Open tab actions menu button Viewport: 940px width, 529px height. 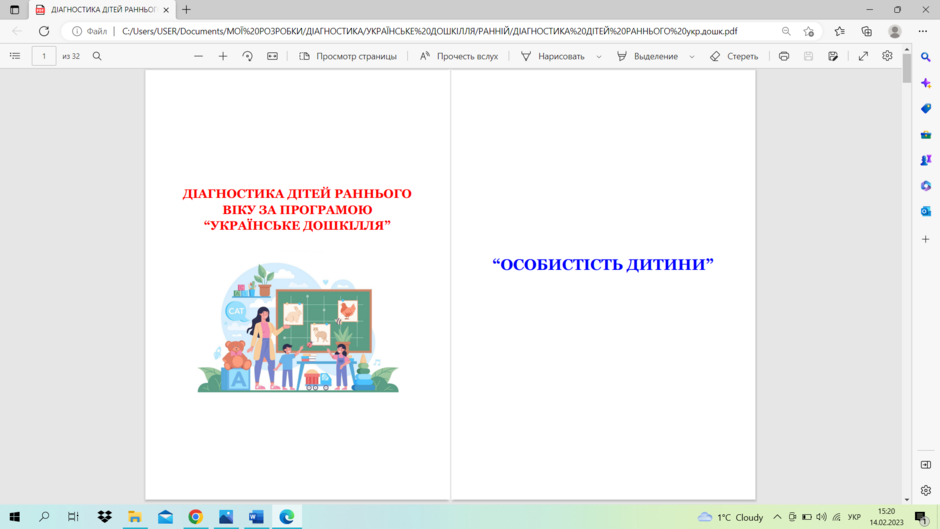point(14,10)
